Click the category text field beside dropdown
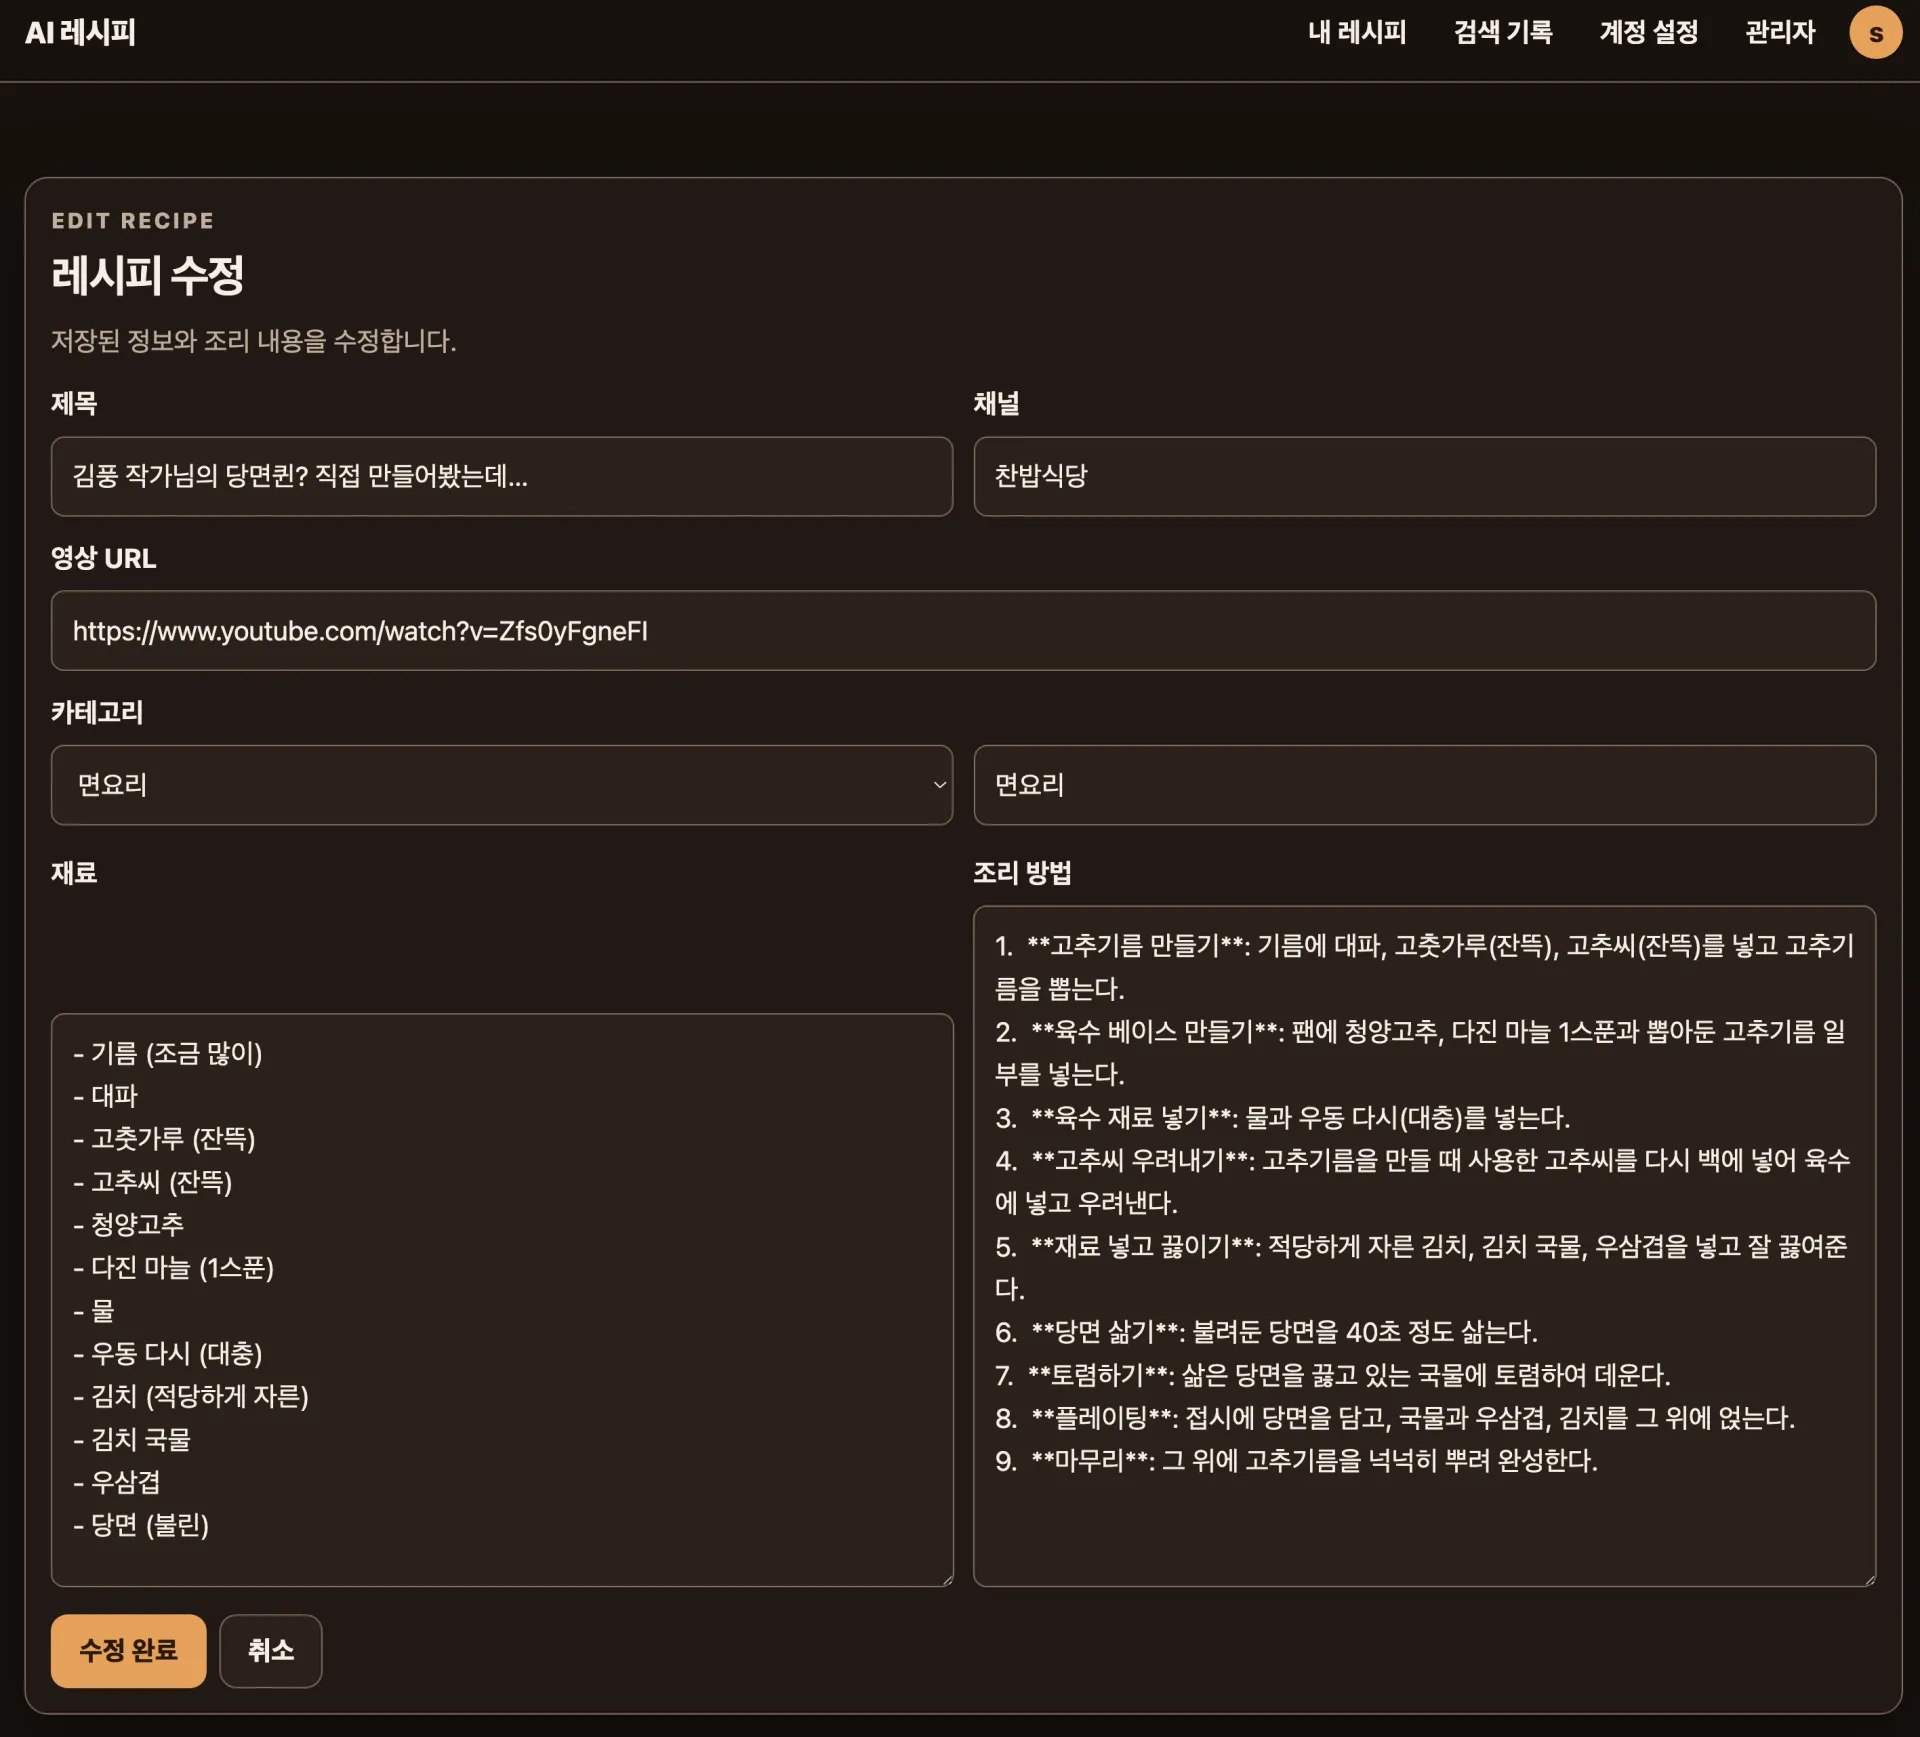 [x=1424, y=785]
